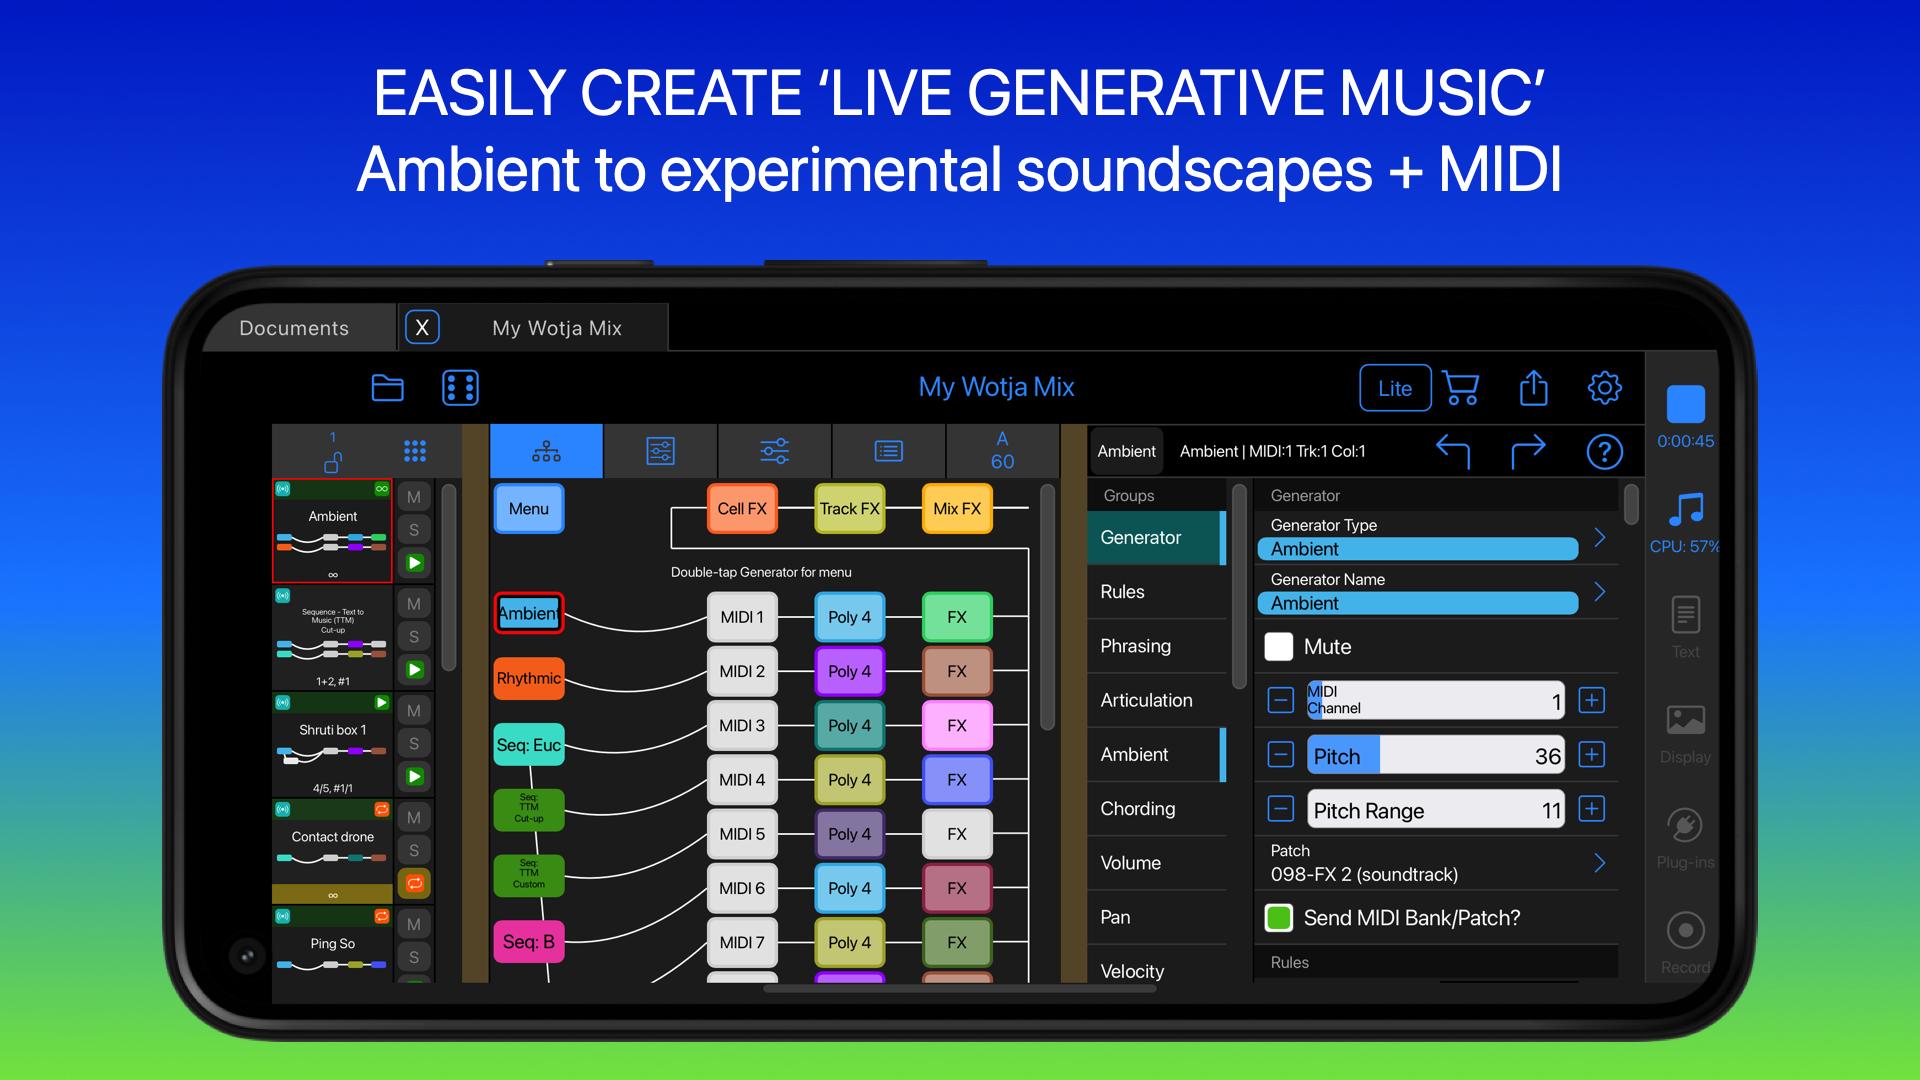1920x1080 pixels.
Task: Click the undo arrow icon
Action: pos(1453,451)
